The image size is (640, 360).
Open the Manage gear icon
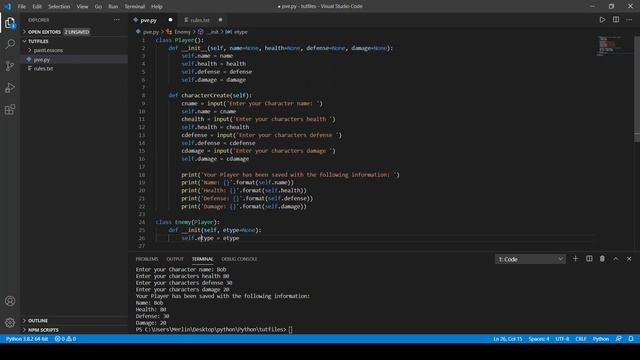10,322
